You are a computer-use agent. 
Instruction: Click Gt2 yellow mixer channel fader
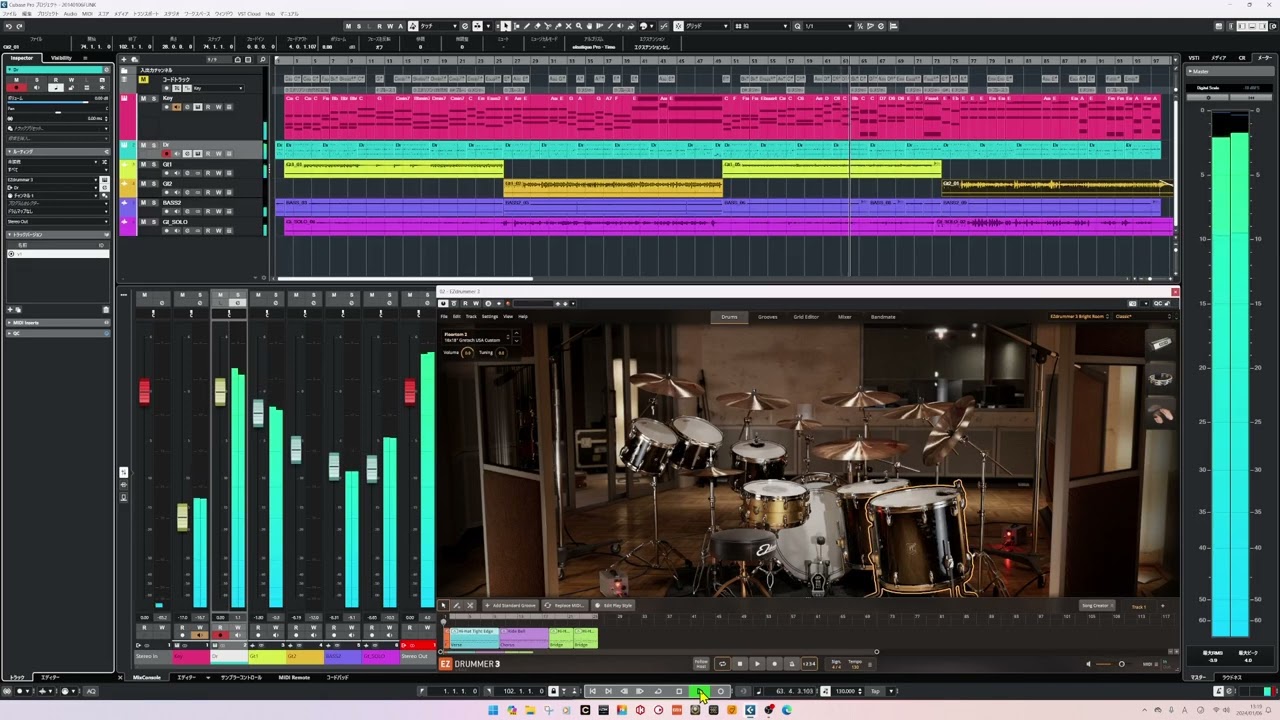coord(296,449)
